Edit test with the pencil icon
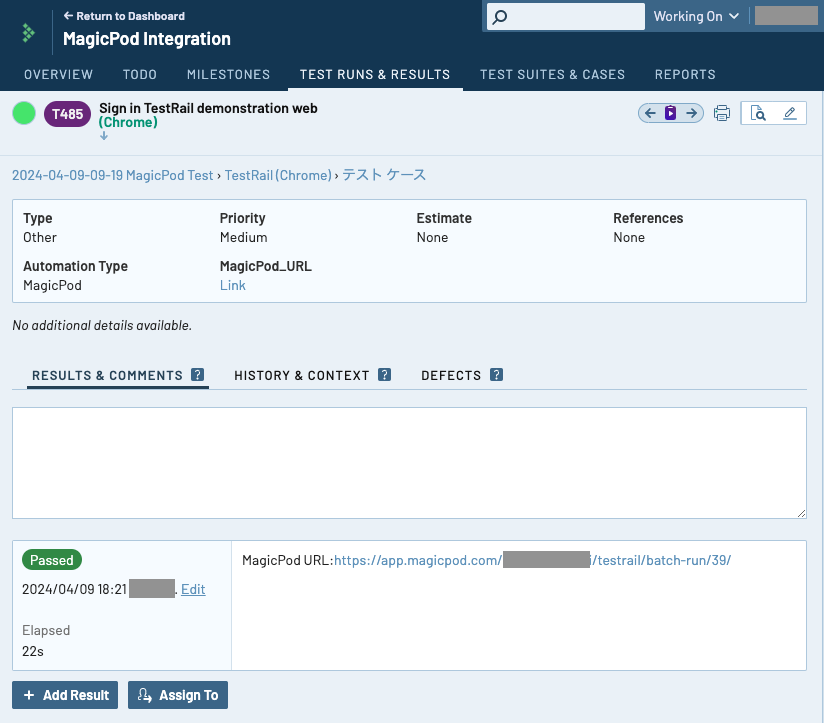Image resolution: width=824 pixels, height=723 pixels. [789, 113]
